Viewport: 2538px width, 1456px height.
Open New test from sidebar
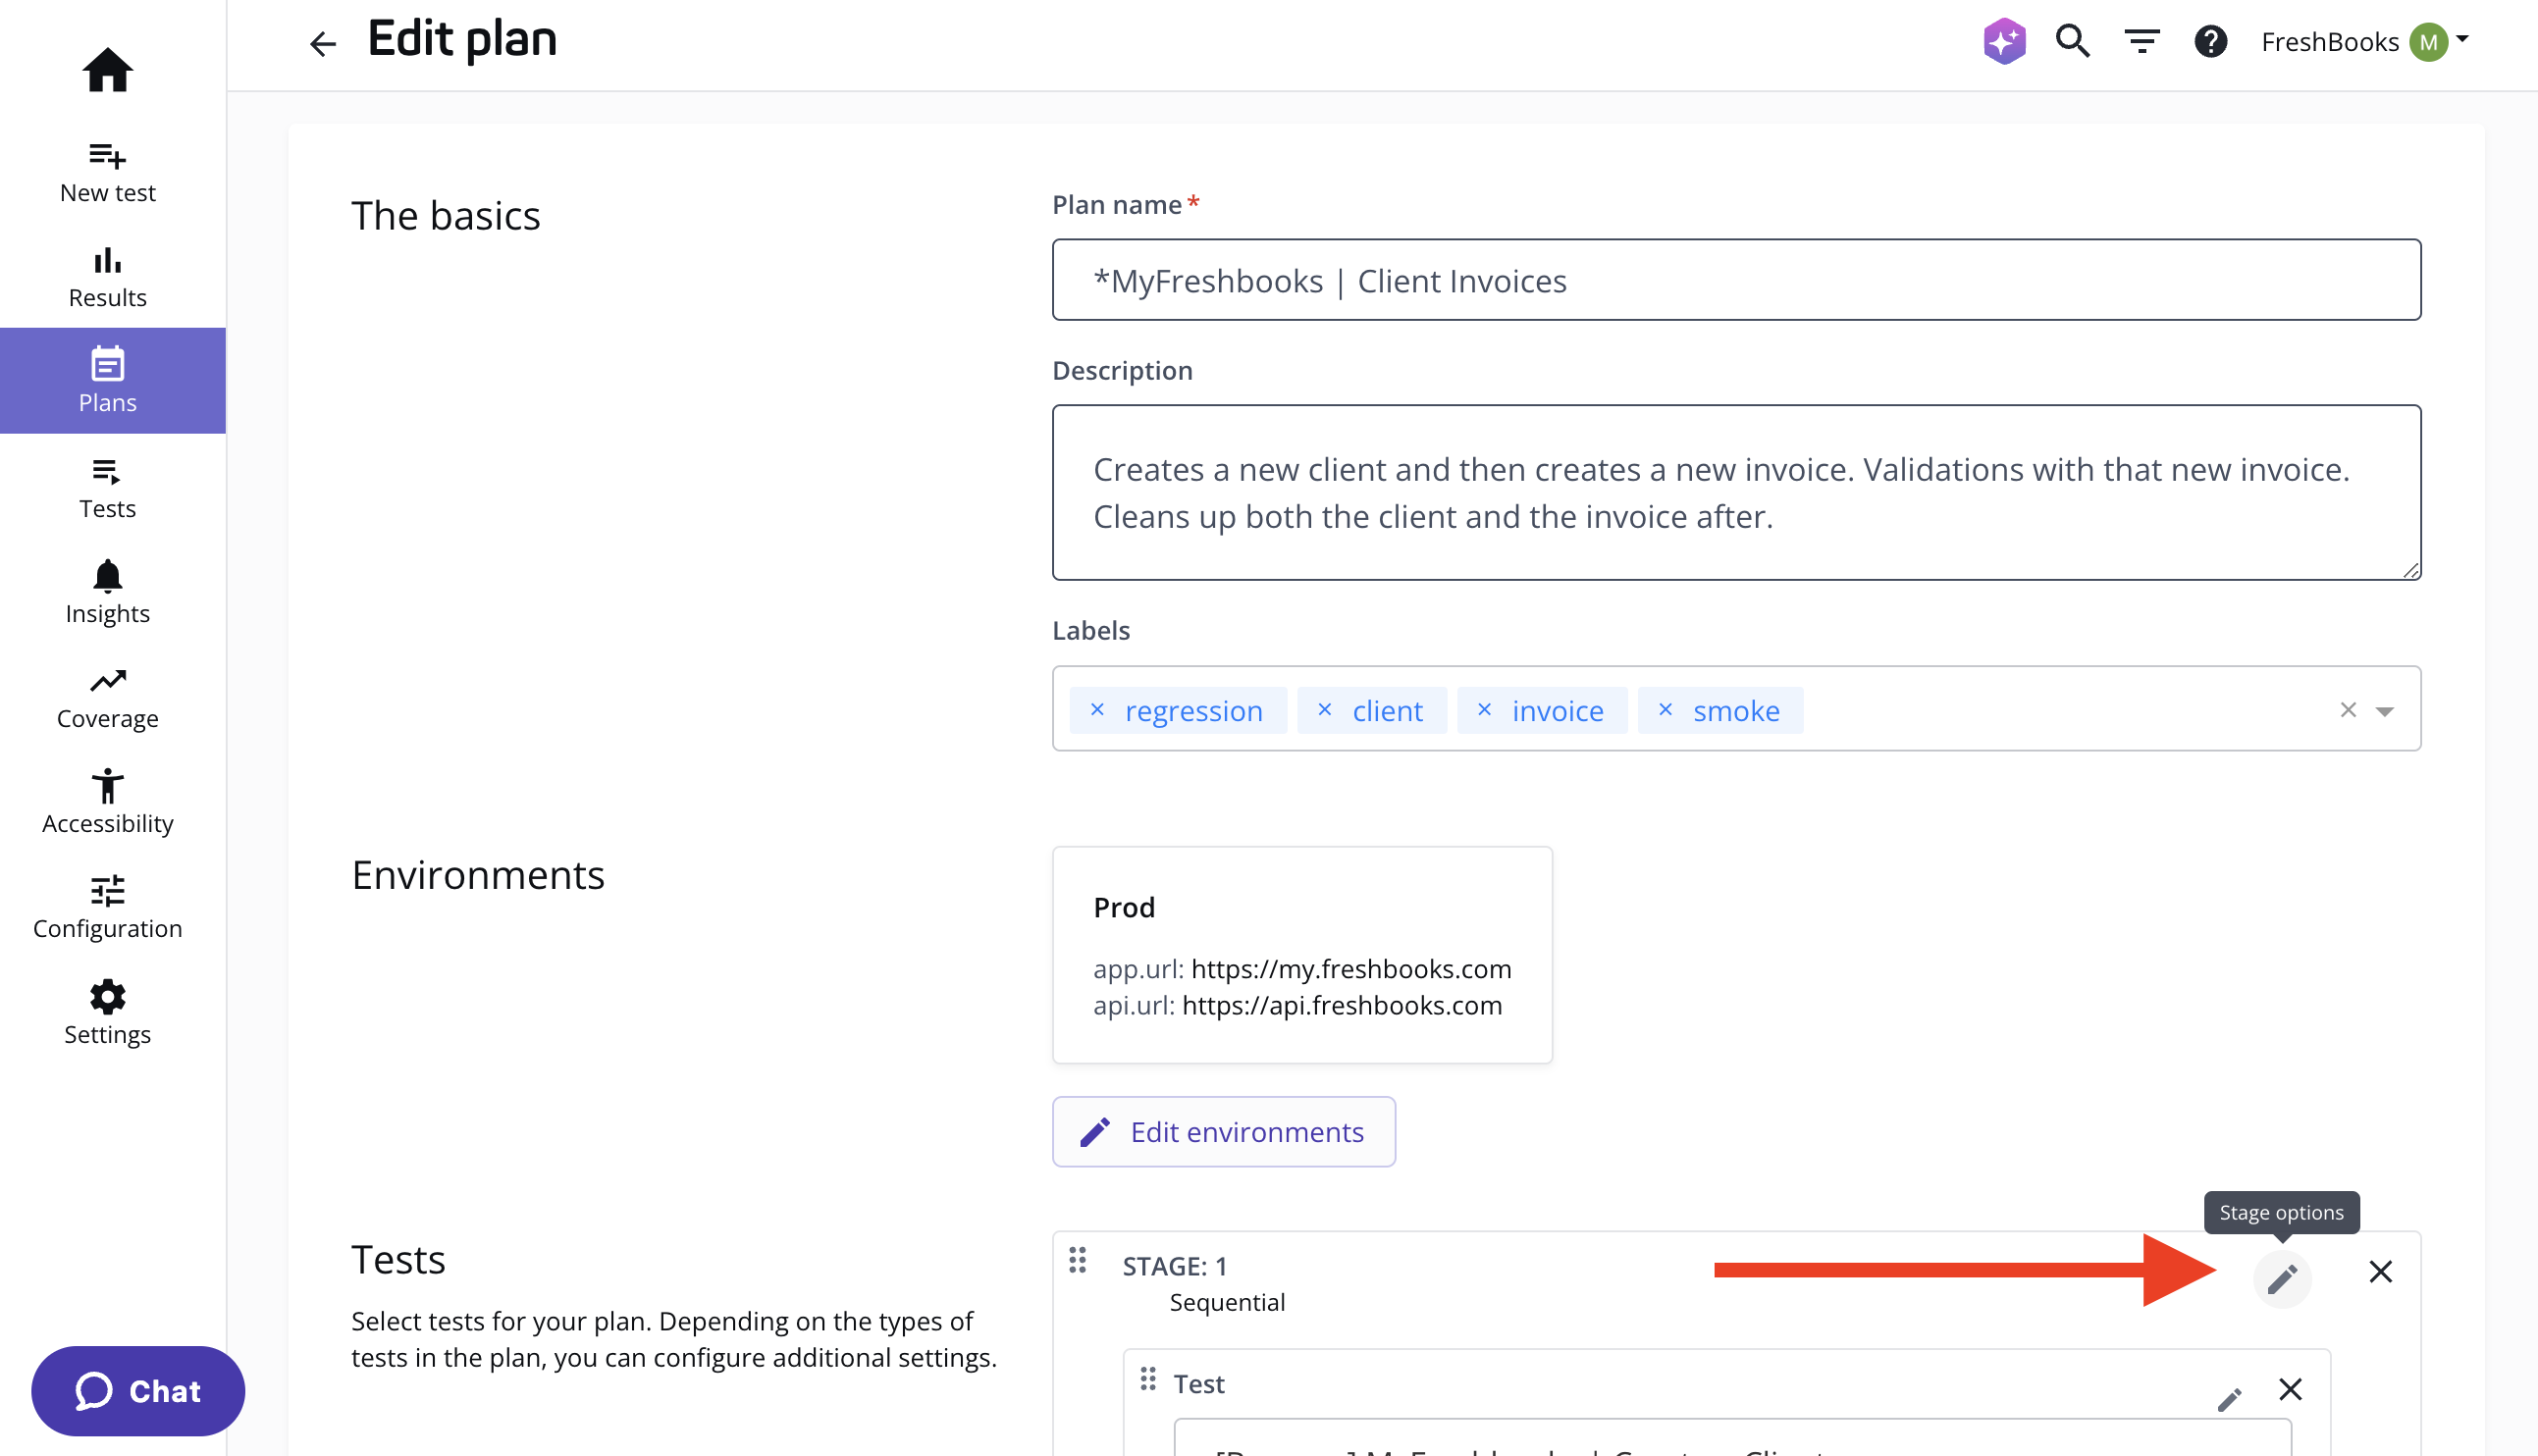pos(107,172)
